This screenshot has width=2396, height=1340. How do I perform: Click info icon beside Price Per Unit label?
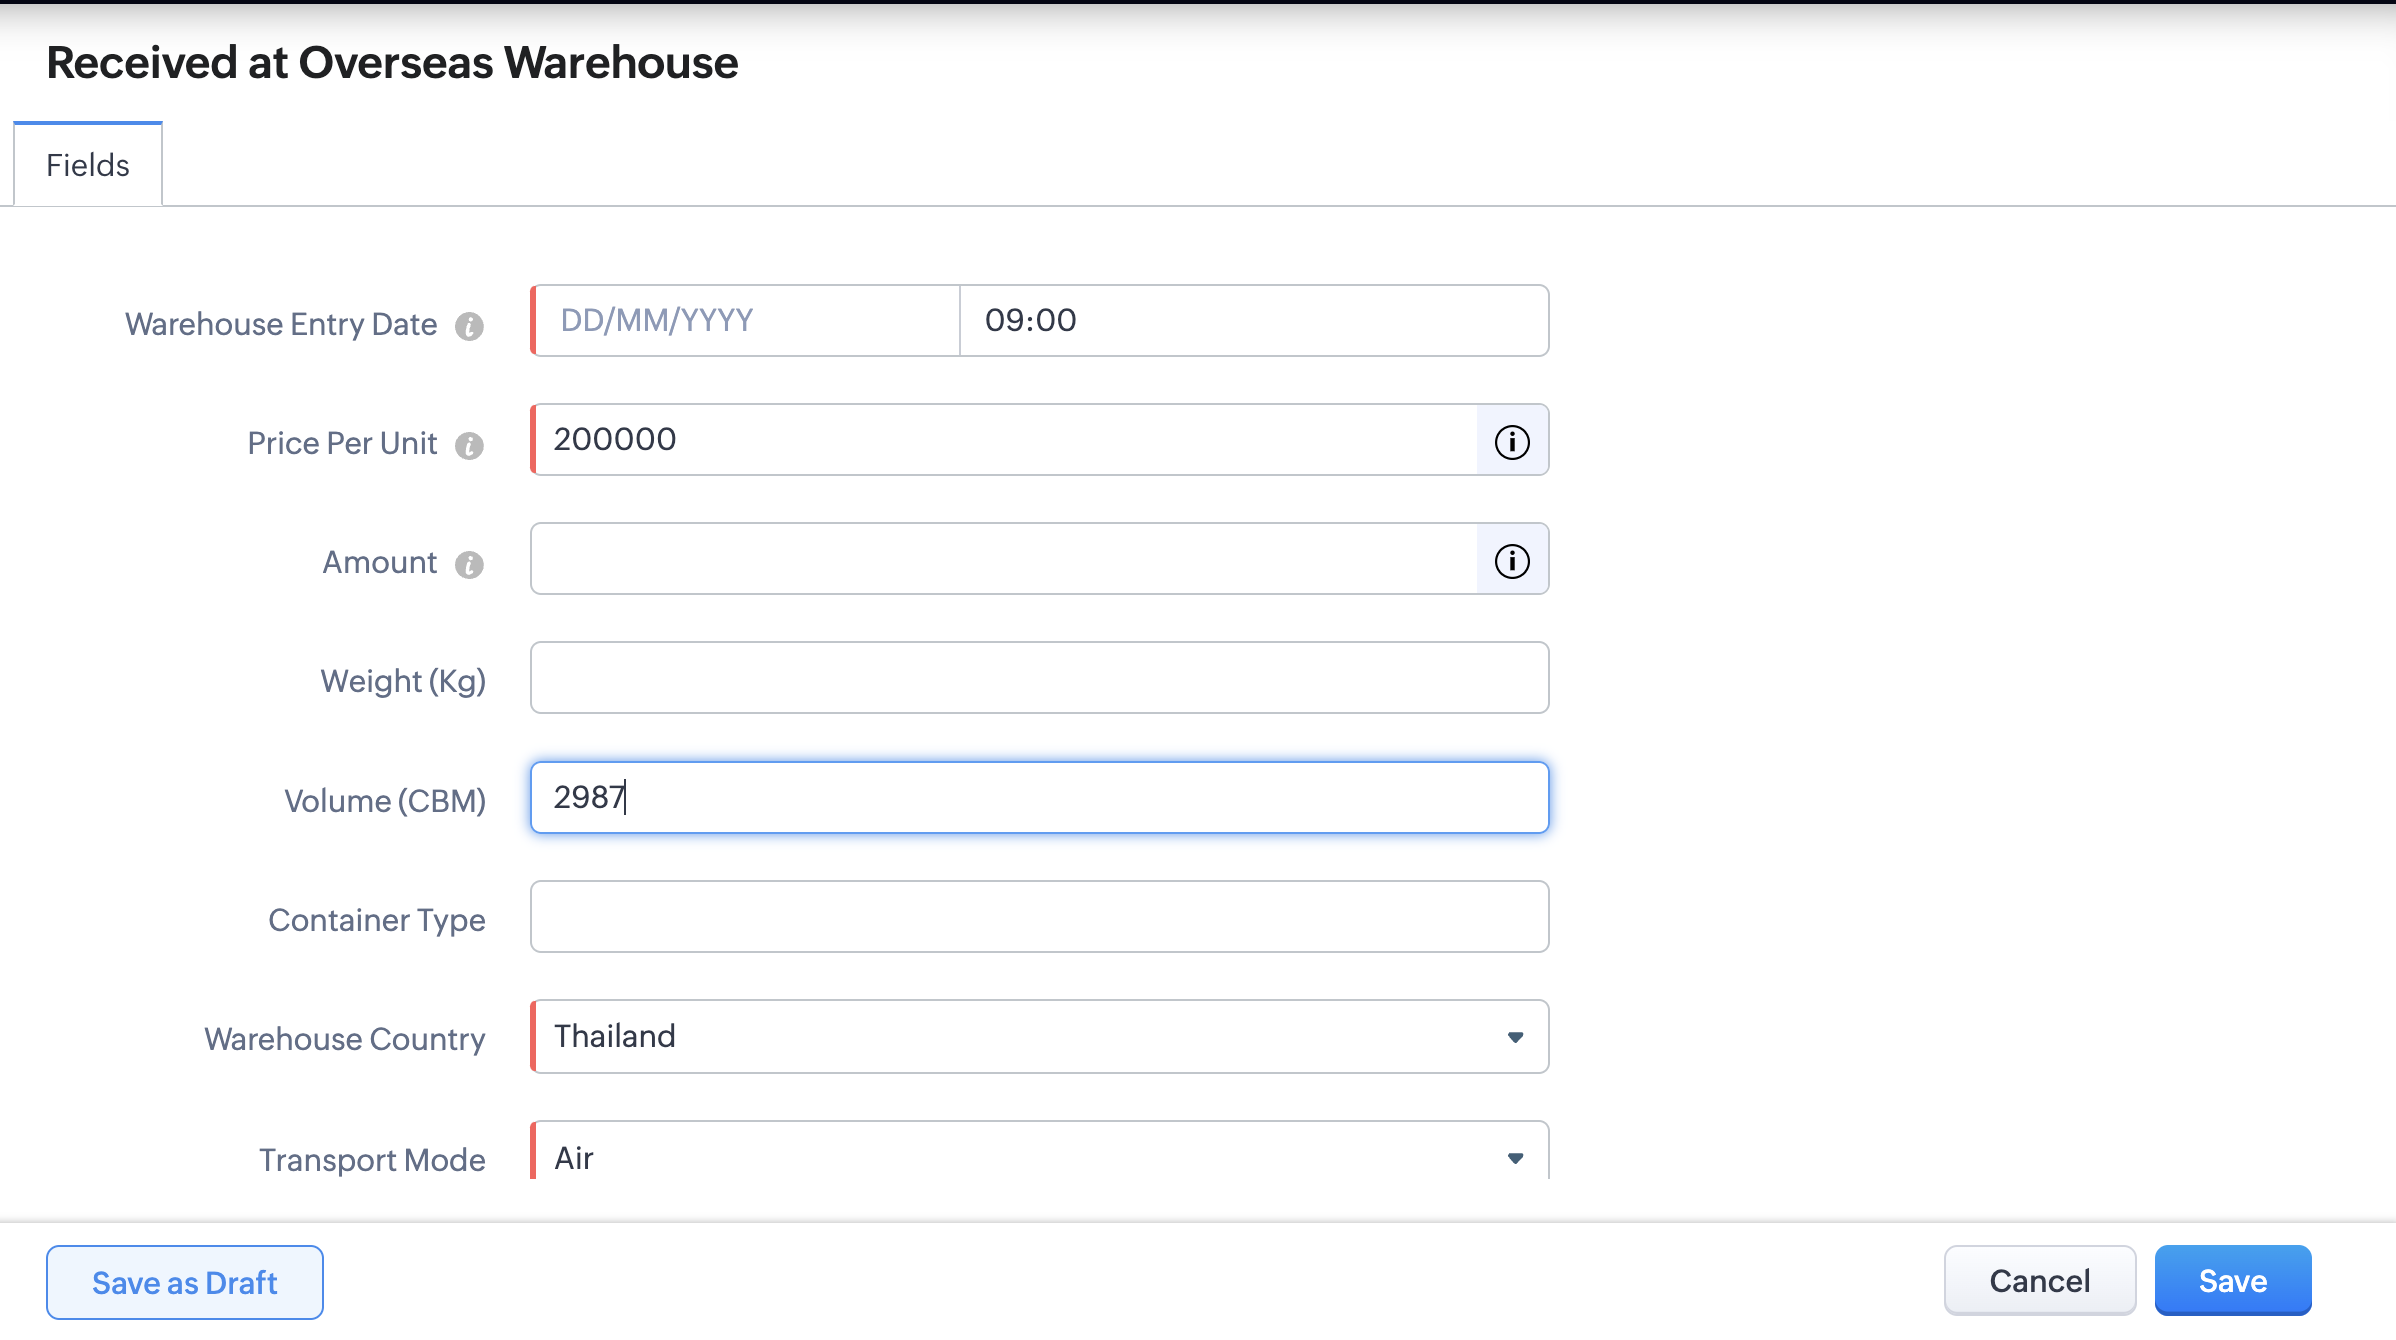(x=469, y=445)
